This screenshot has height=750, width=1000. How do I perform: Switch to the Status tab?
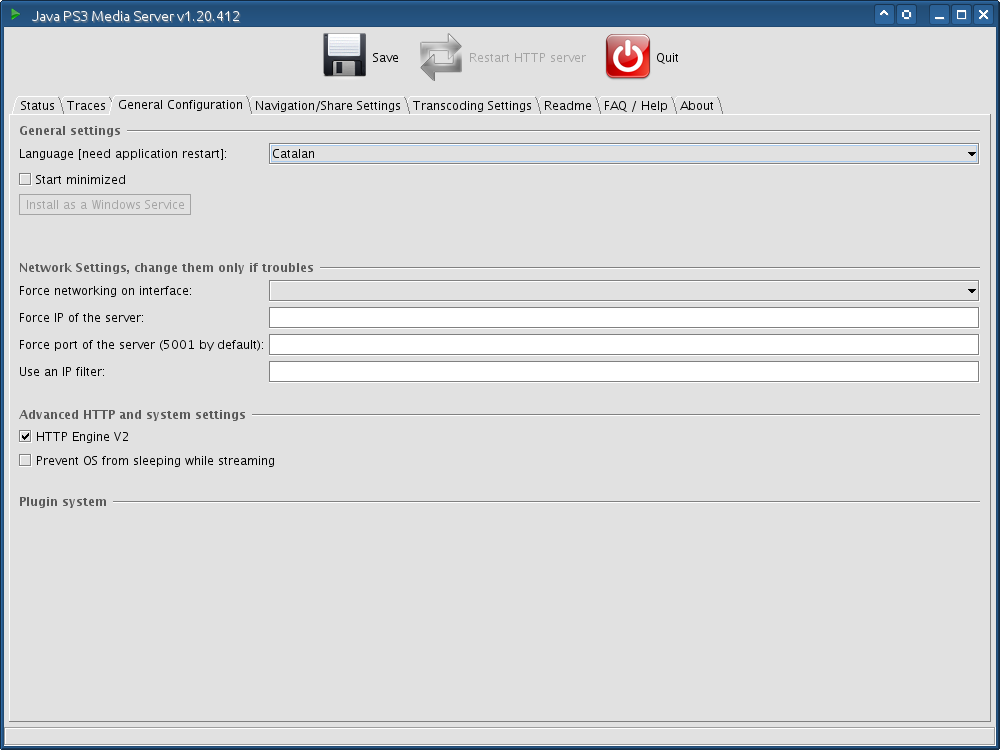[x=37, y=105]
